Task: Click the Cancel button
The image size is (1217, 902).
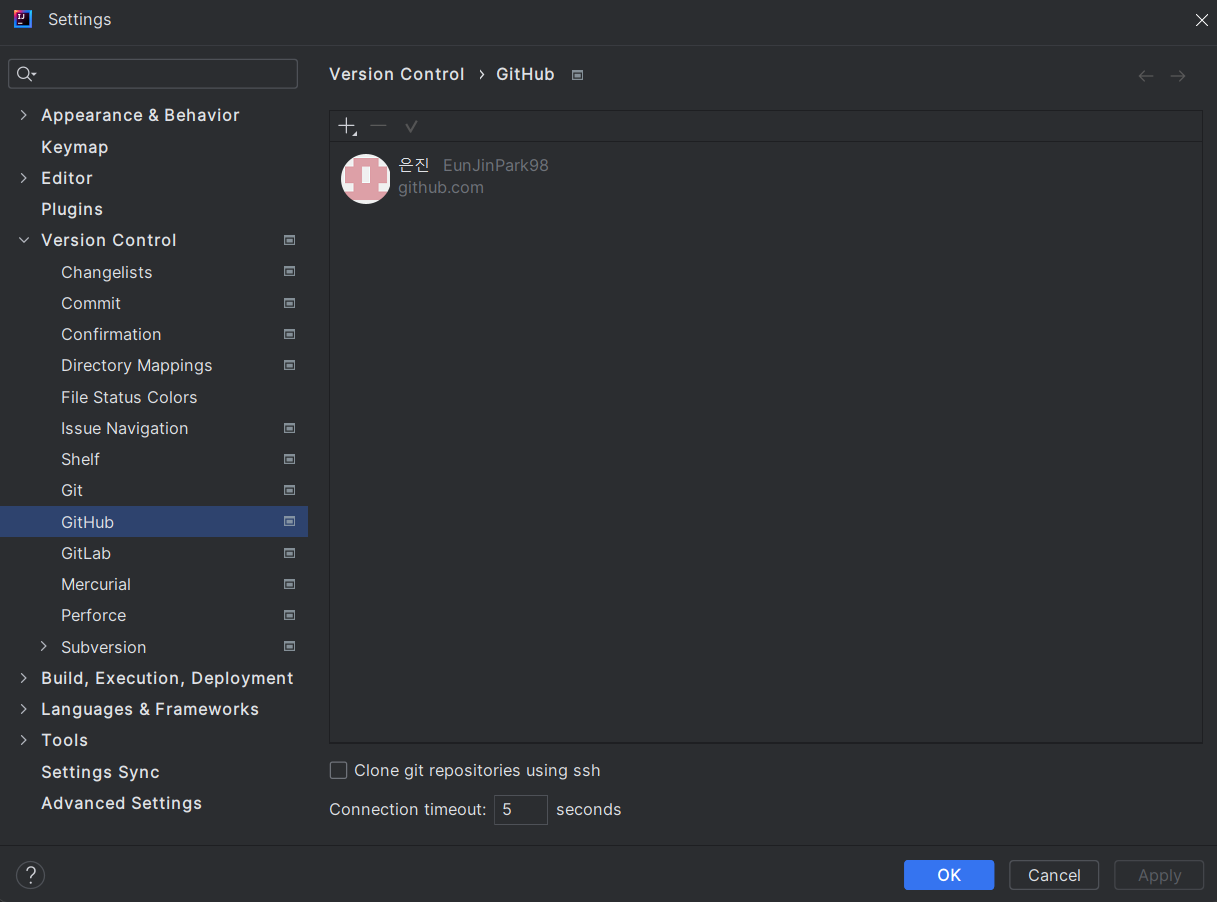Action: point(1054,875)
